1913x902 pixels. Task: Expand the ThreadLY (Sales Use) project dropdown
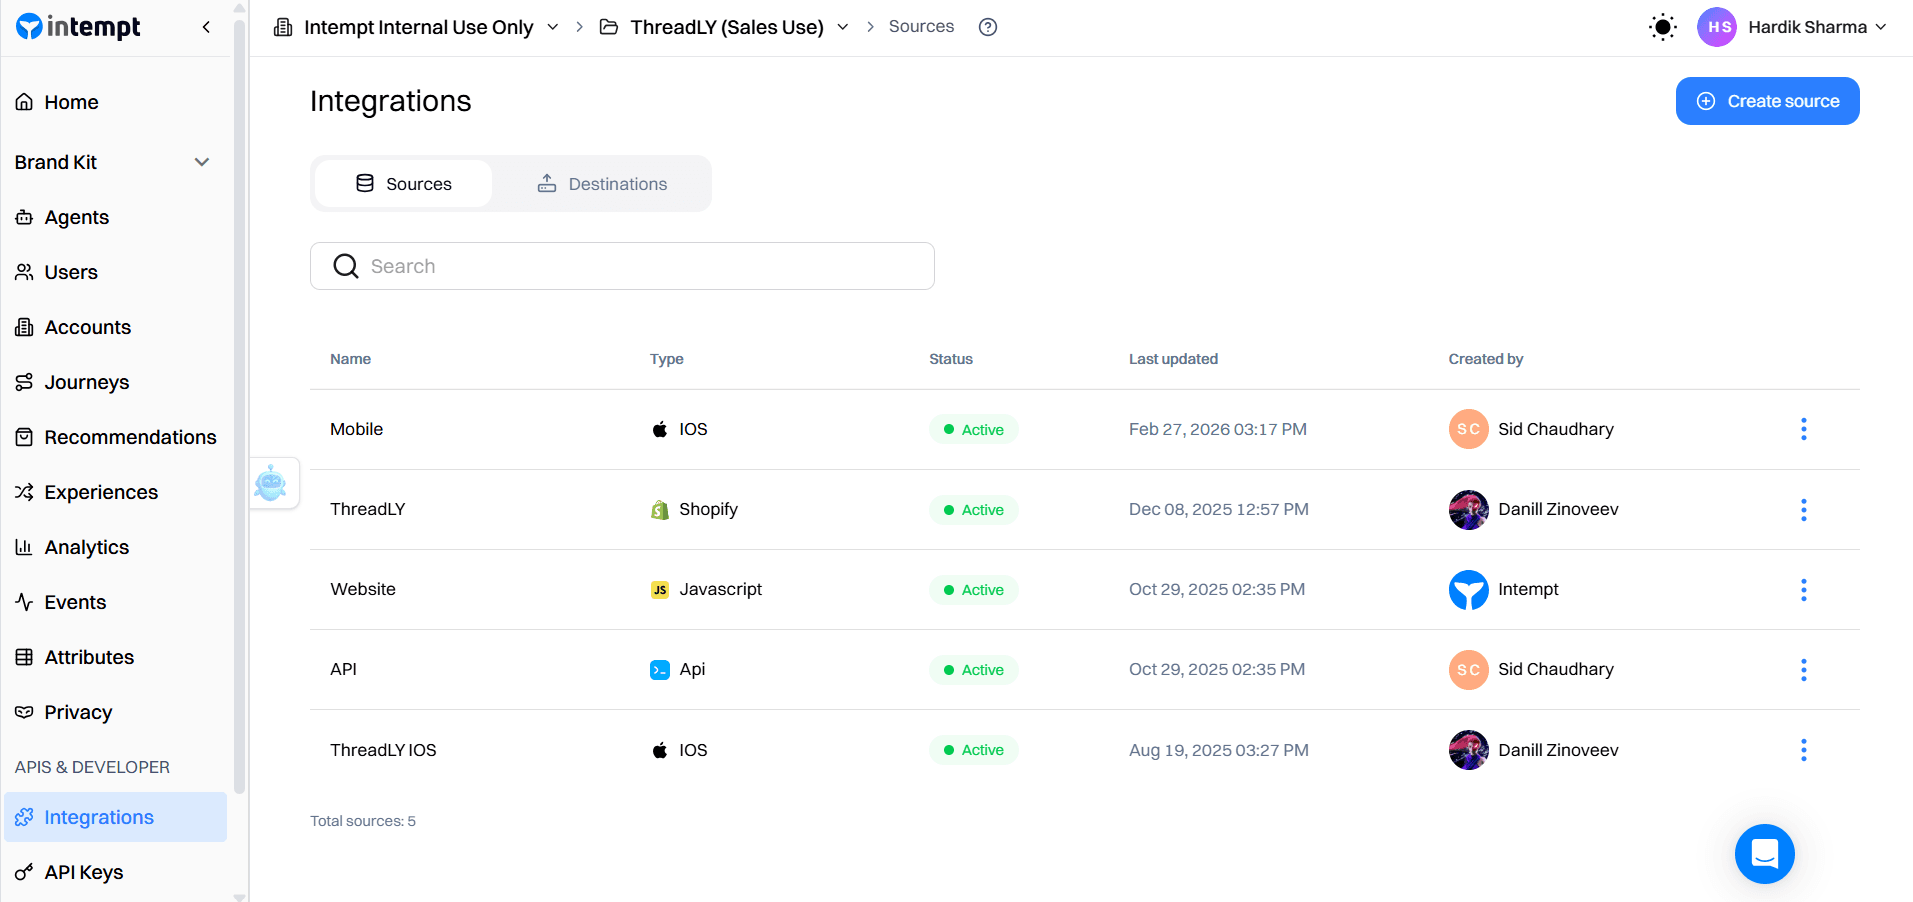click(843, 27)
